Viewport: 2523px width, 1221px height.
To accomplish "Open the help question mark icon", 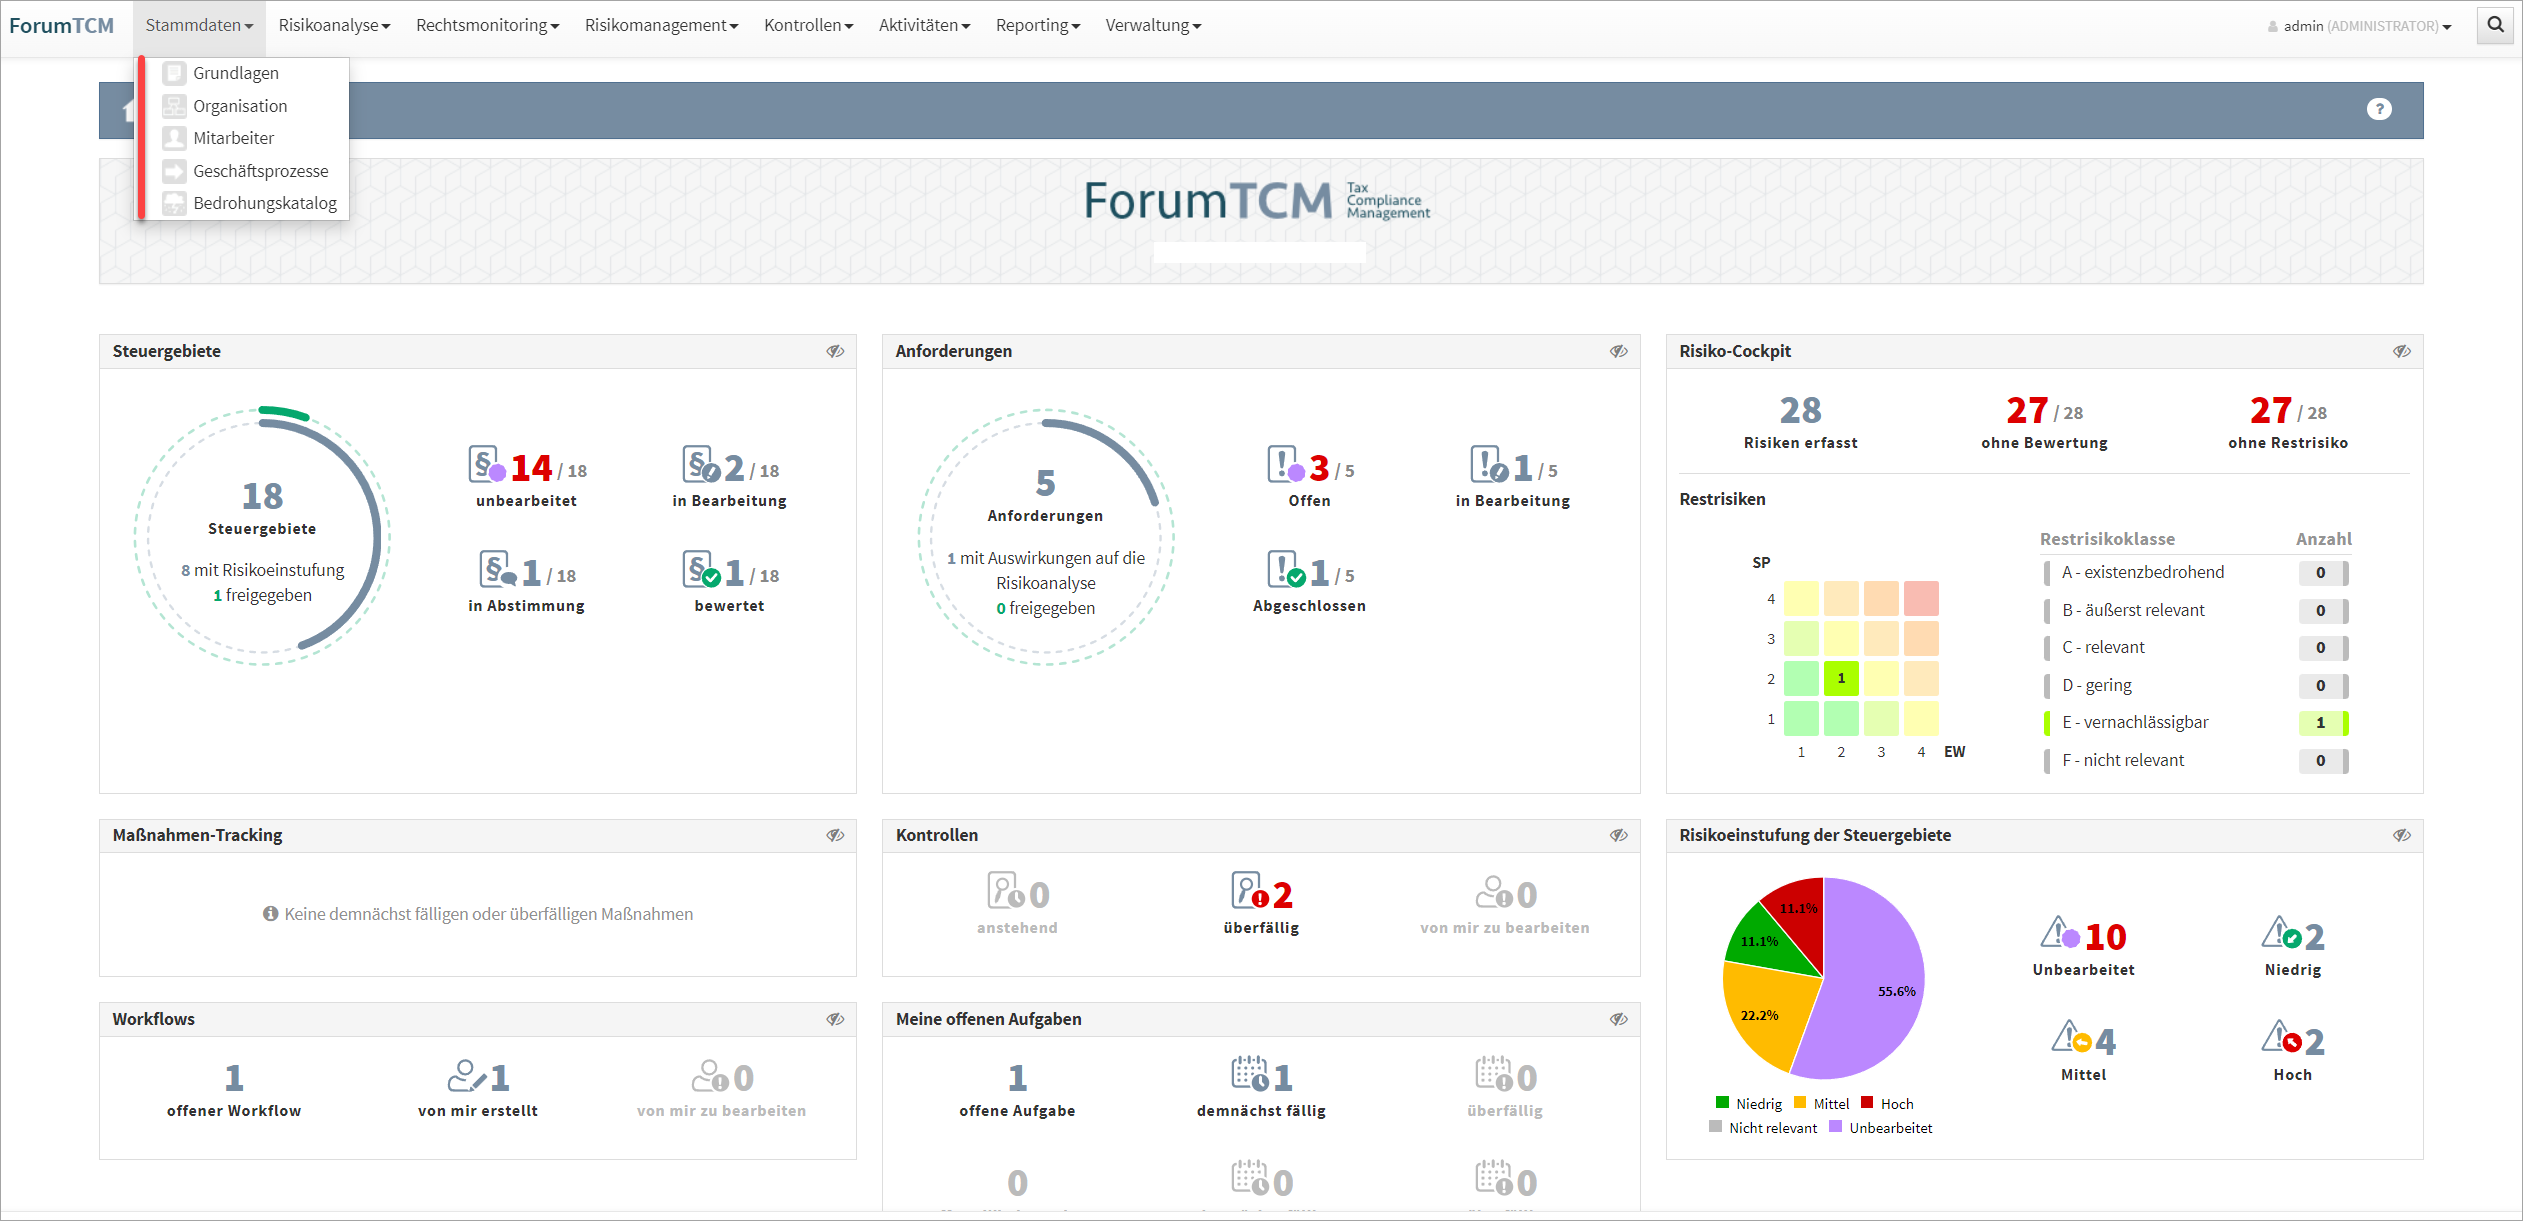I will coord(2379,109).
